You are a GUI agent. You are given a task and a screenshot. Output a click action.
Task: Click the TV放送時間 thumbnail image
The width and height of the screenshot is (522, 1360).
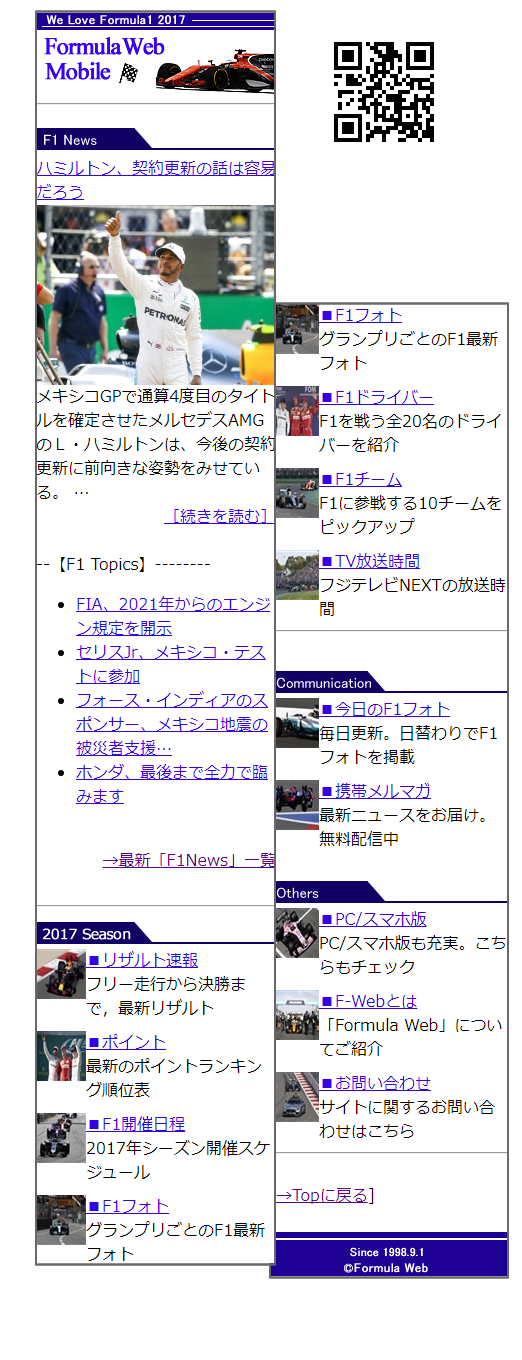(297, 575)
